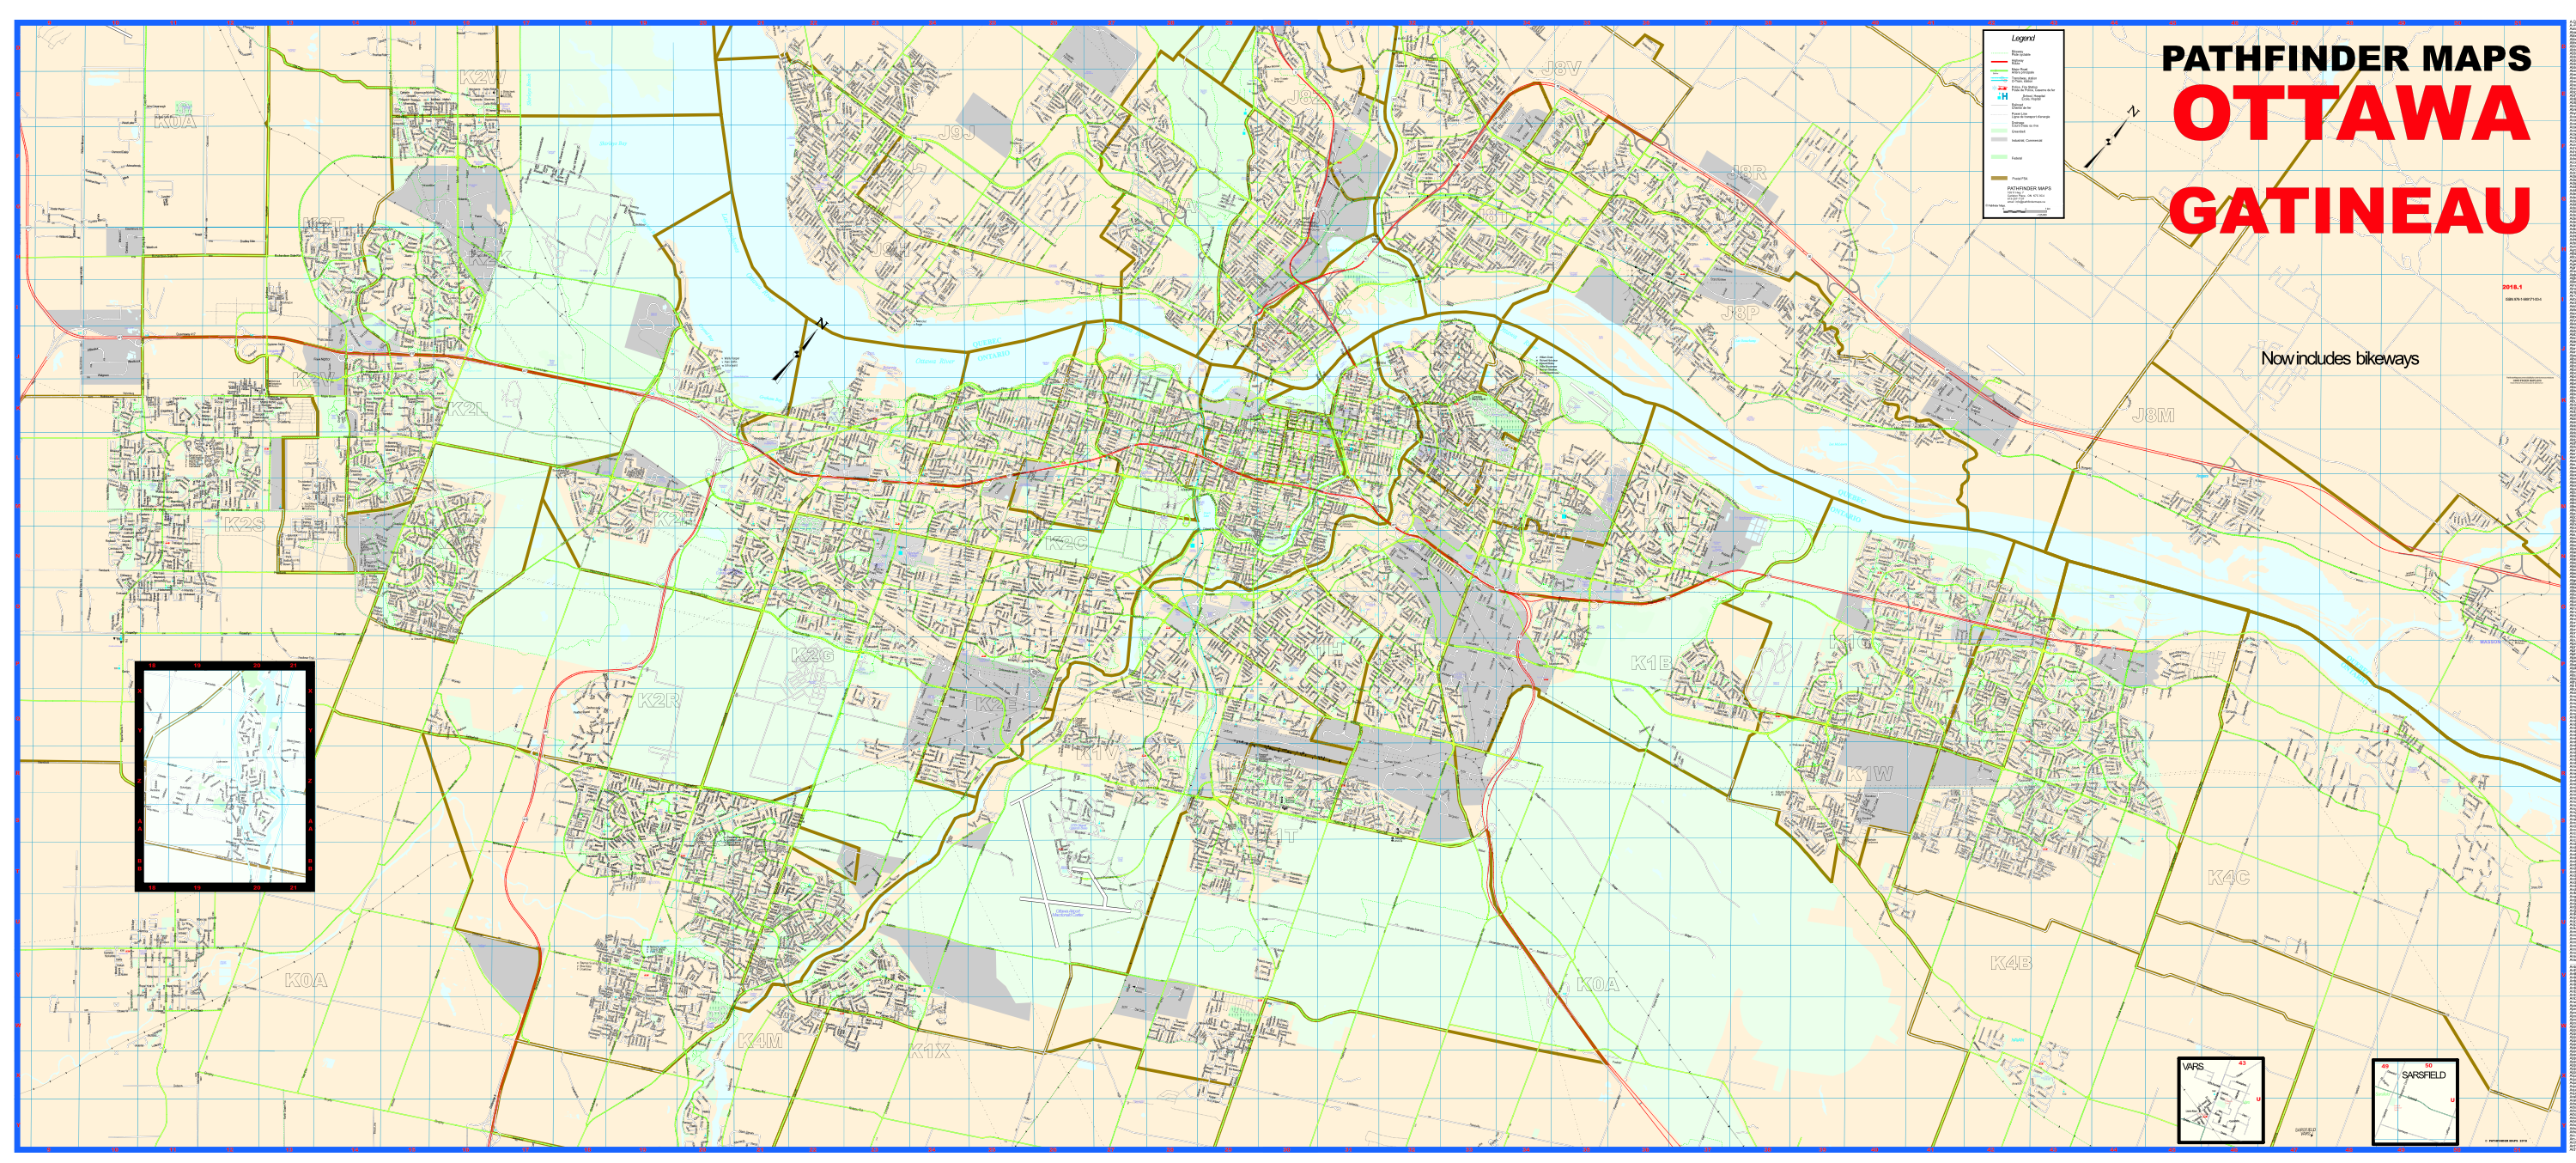Image resolution: width=2576 pixels, height=1163 pixels.
Task: Click the red fire station symbol in legend
Action: click(2003, 88)
